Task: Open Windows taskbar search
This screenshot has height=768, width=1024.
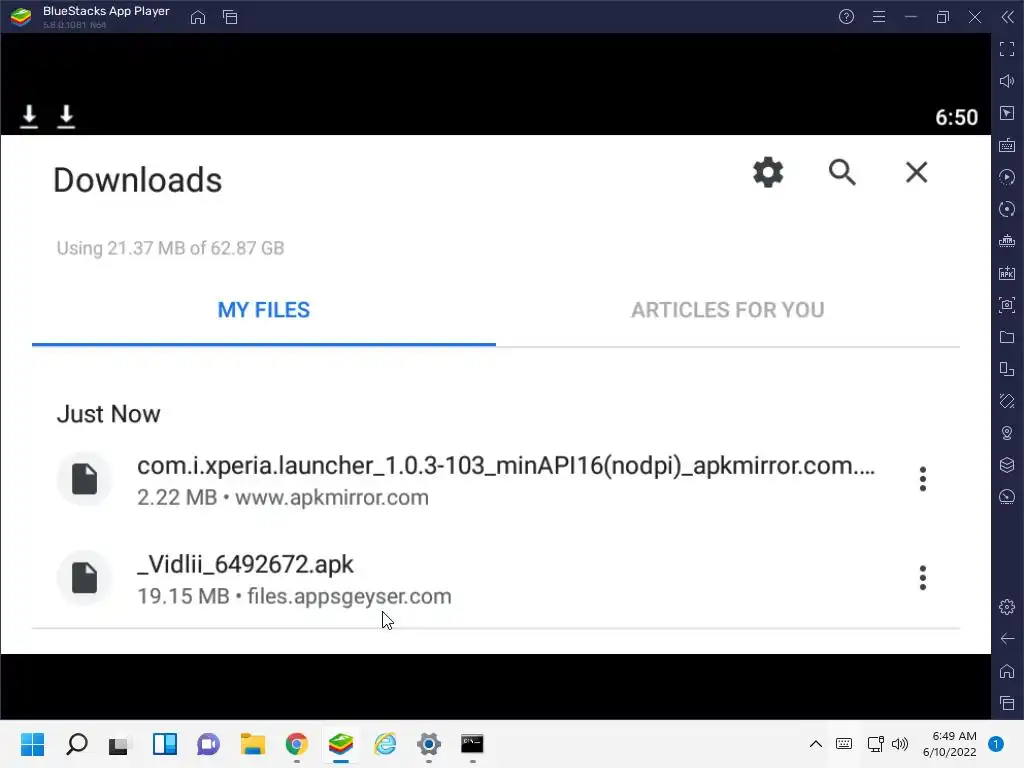Action: coord(76,744)
